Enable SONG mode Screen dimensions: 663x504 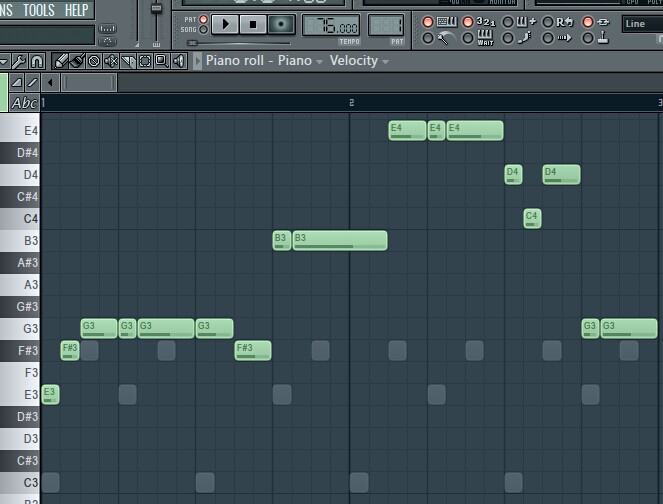click(x=203, y=30)
